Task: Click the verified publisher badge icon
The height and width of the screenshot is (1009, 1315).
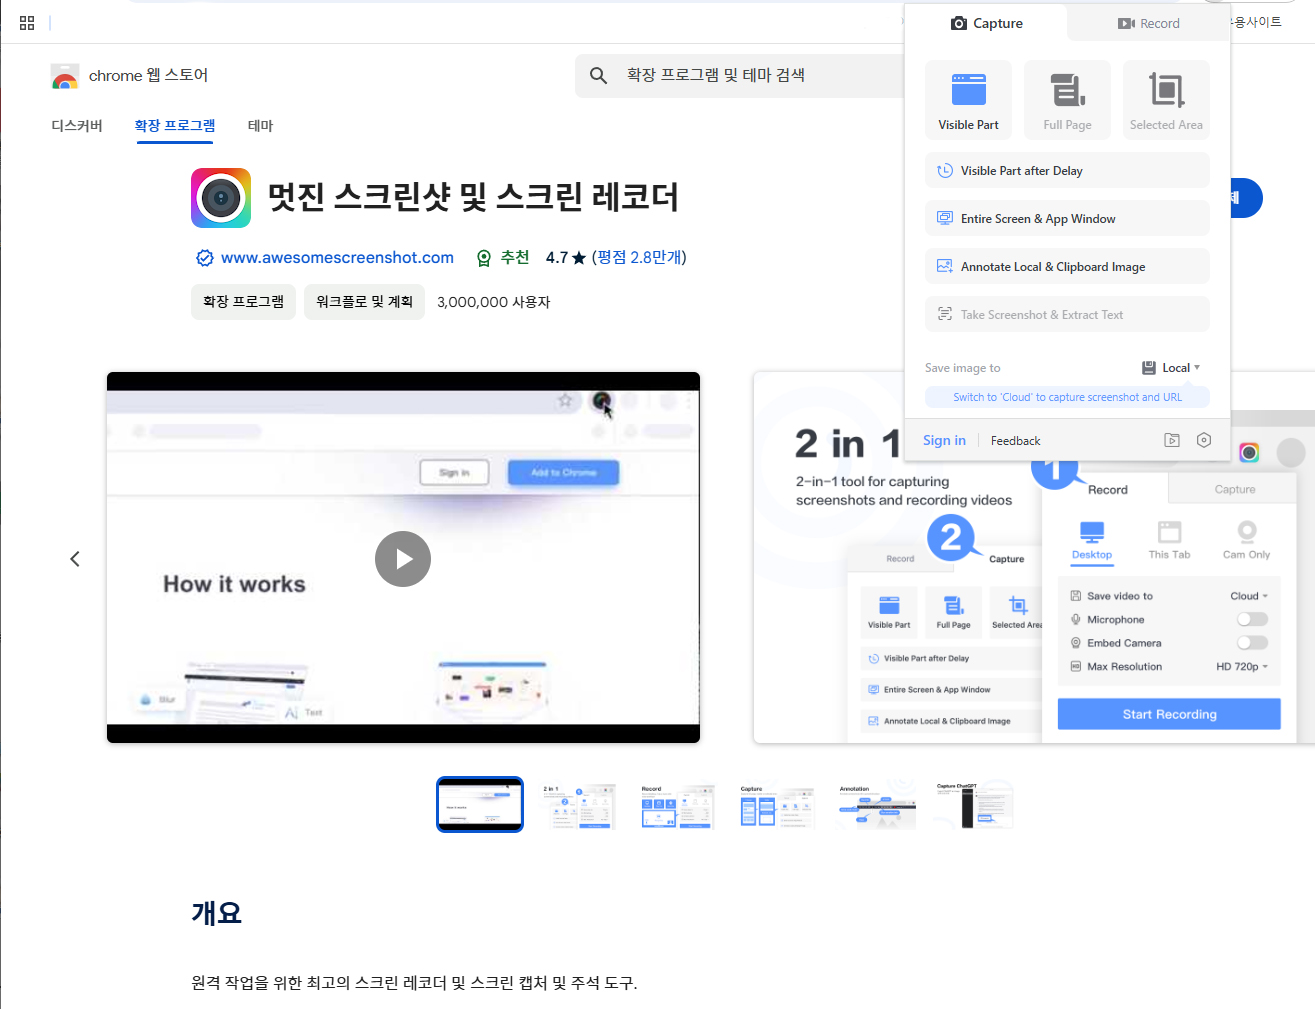Action: pos(204,258)
